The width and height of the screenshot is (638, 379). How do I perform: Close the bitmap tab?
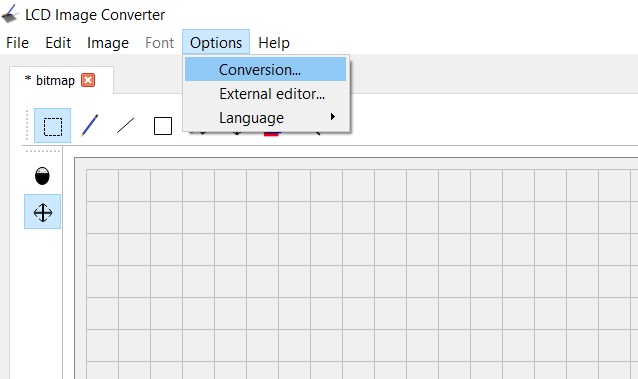(x=88, y=80)
